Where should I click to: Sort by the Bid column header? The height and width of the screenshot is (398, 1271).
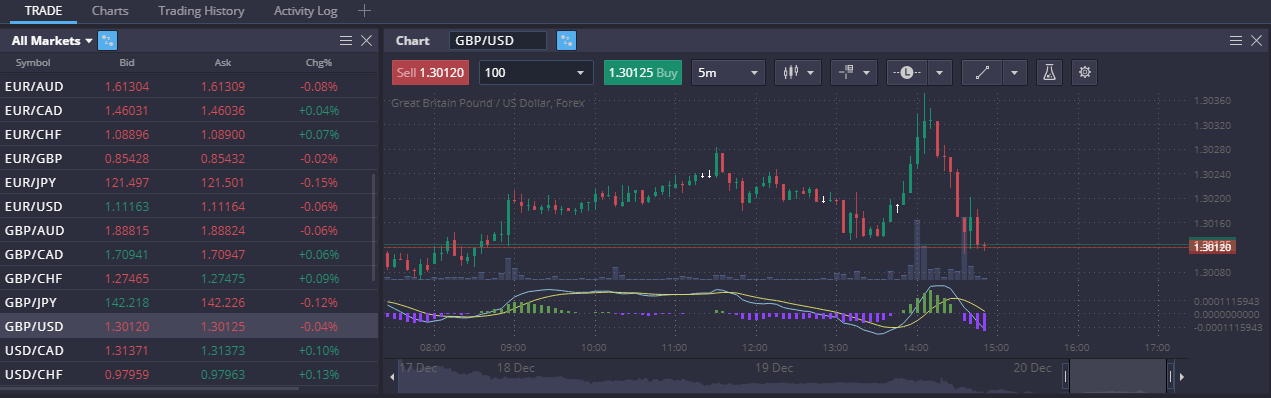127,63
